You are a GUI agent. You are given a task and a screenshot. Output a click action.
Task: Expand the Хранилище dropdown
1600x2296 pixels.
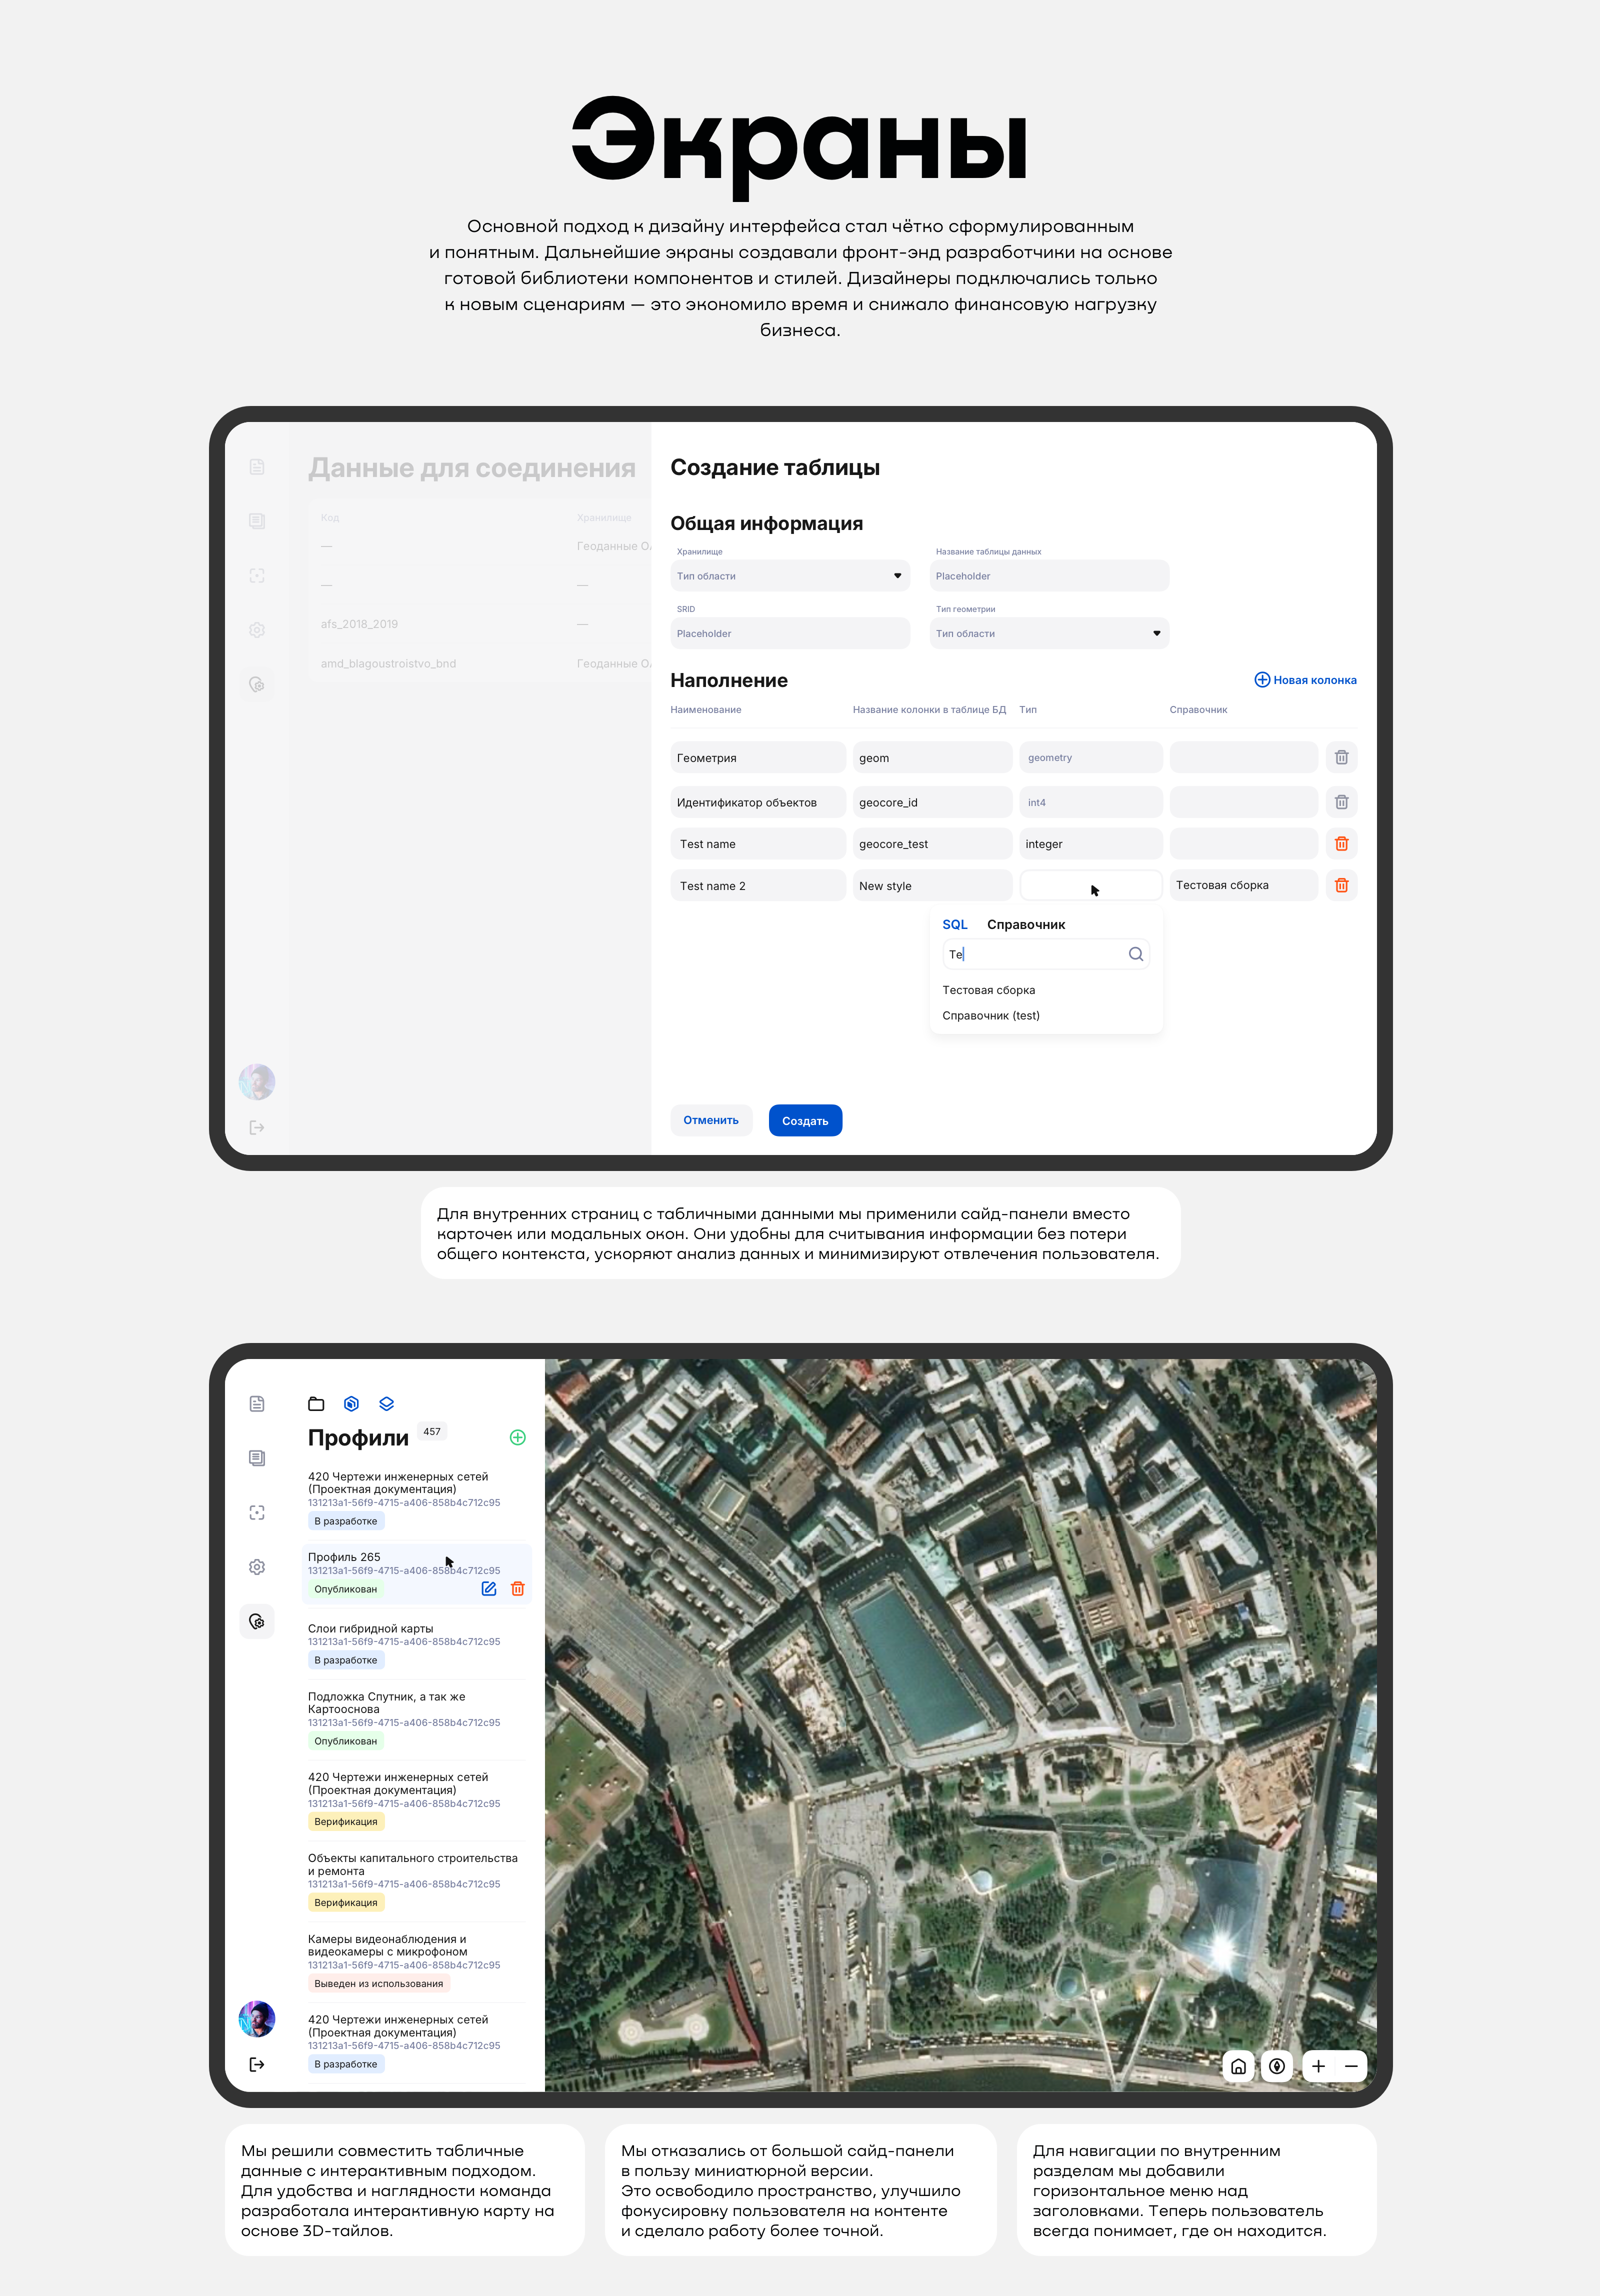click(790, 576)
